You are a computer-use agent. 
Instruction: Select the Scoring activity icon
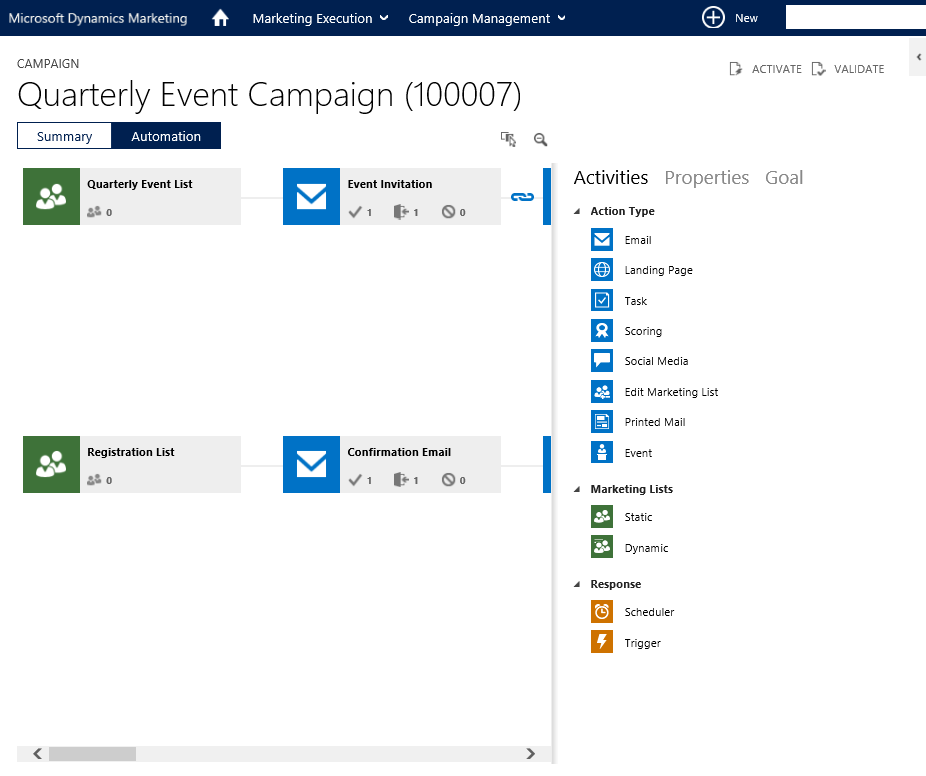click(602, 331)
